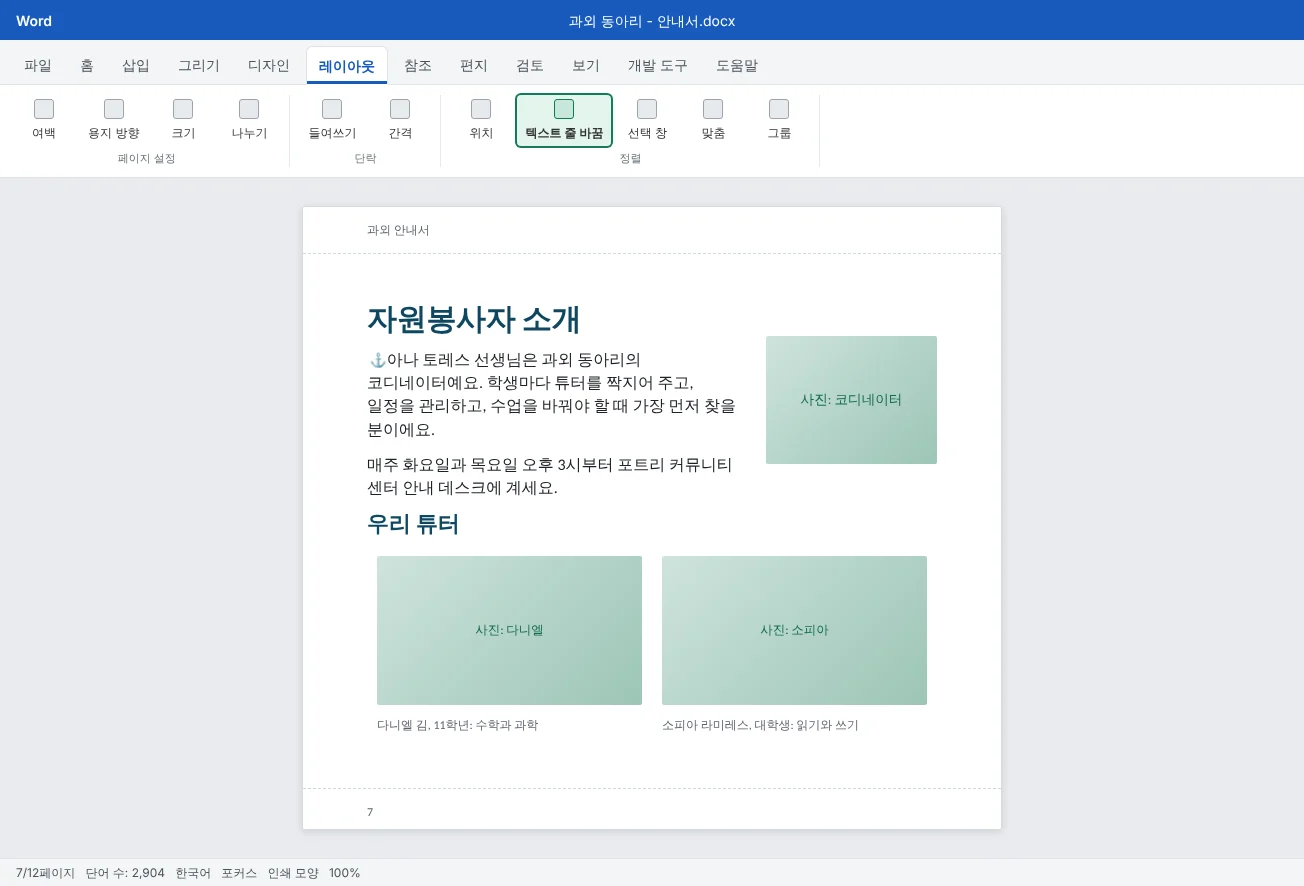
Task: Switch to the 홈 tab
Action: 87,66
